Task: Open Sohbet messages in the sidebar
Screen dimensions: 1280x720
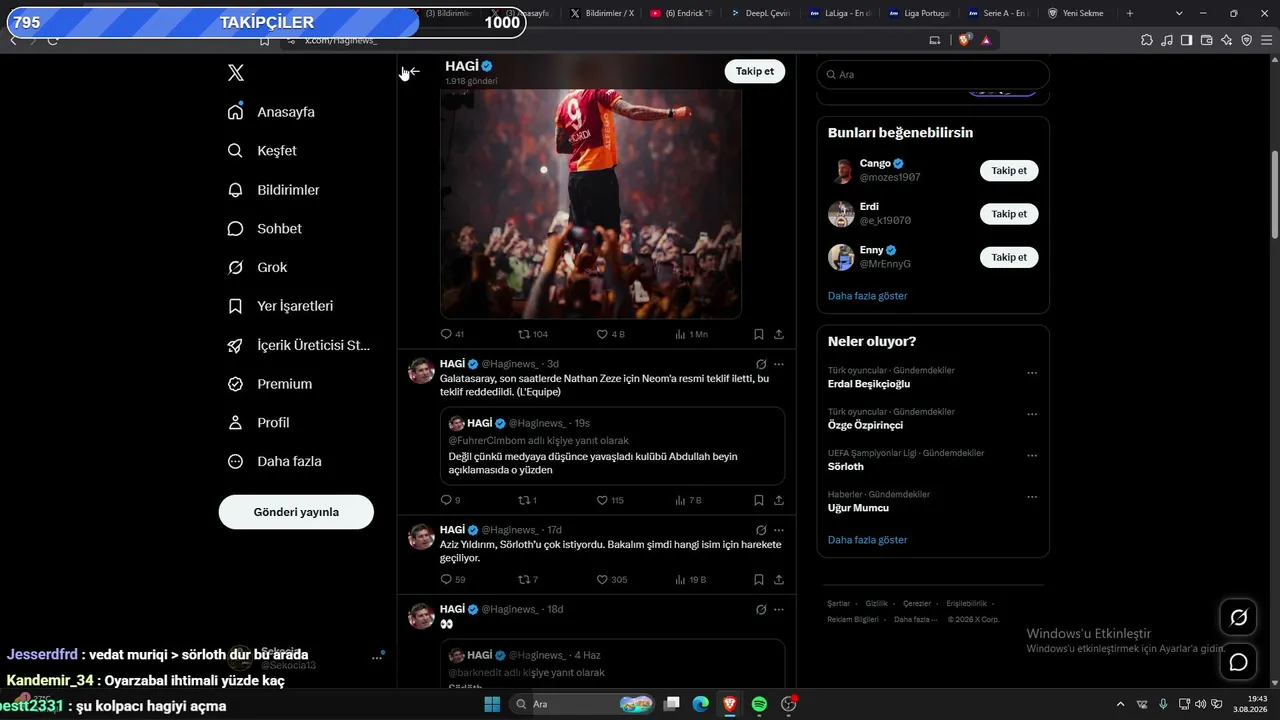Action: click(x=265, y=229)
